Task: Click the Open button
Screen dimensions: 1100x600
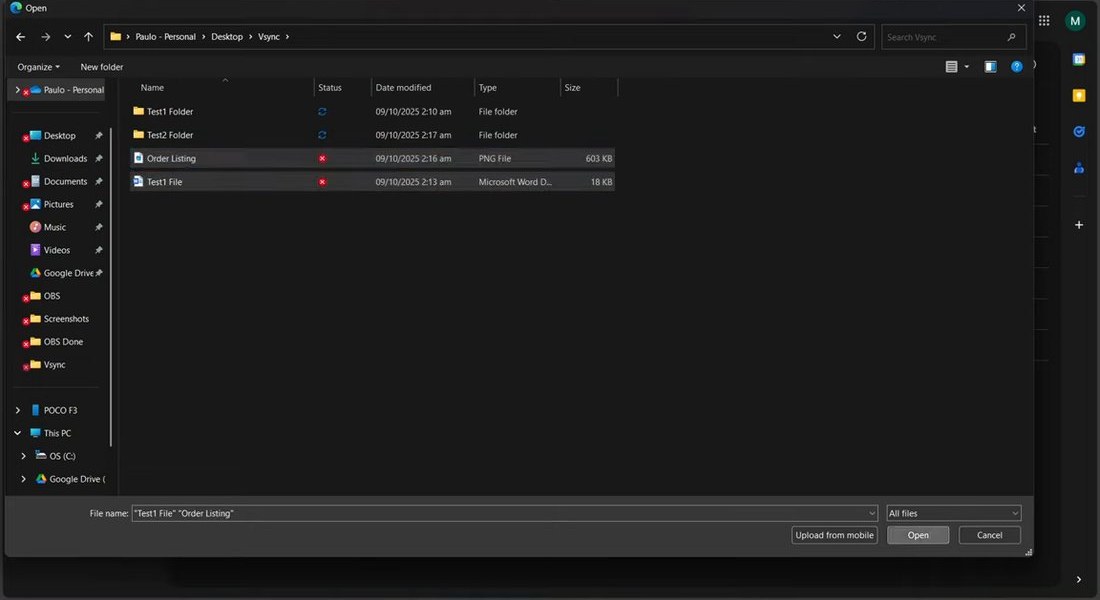Action: (x=918, y=535)
